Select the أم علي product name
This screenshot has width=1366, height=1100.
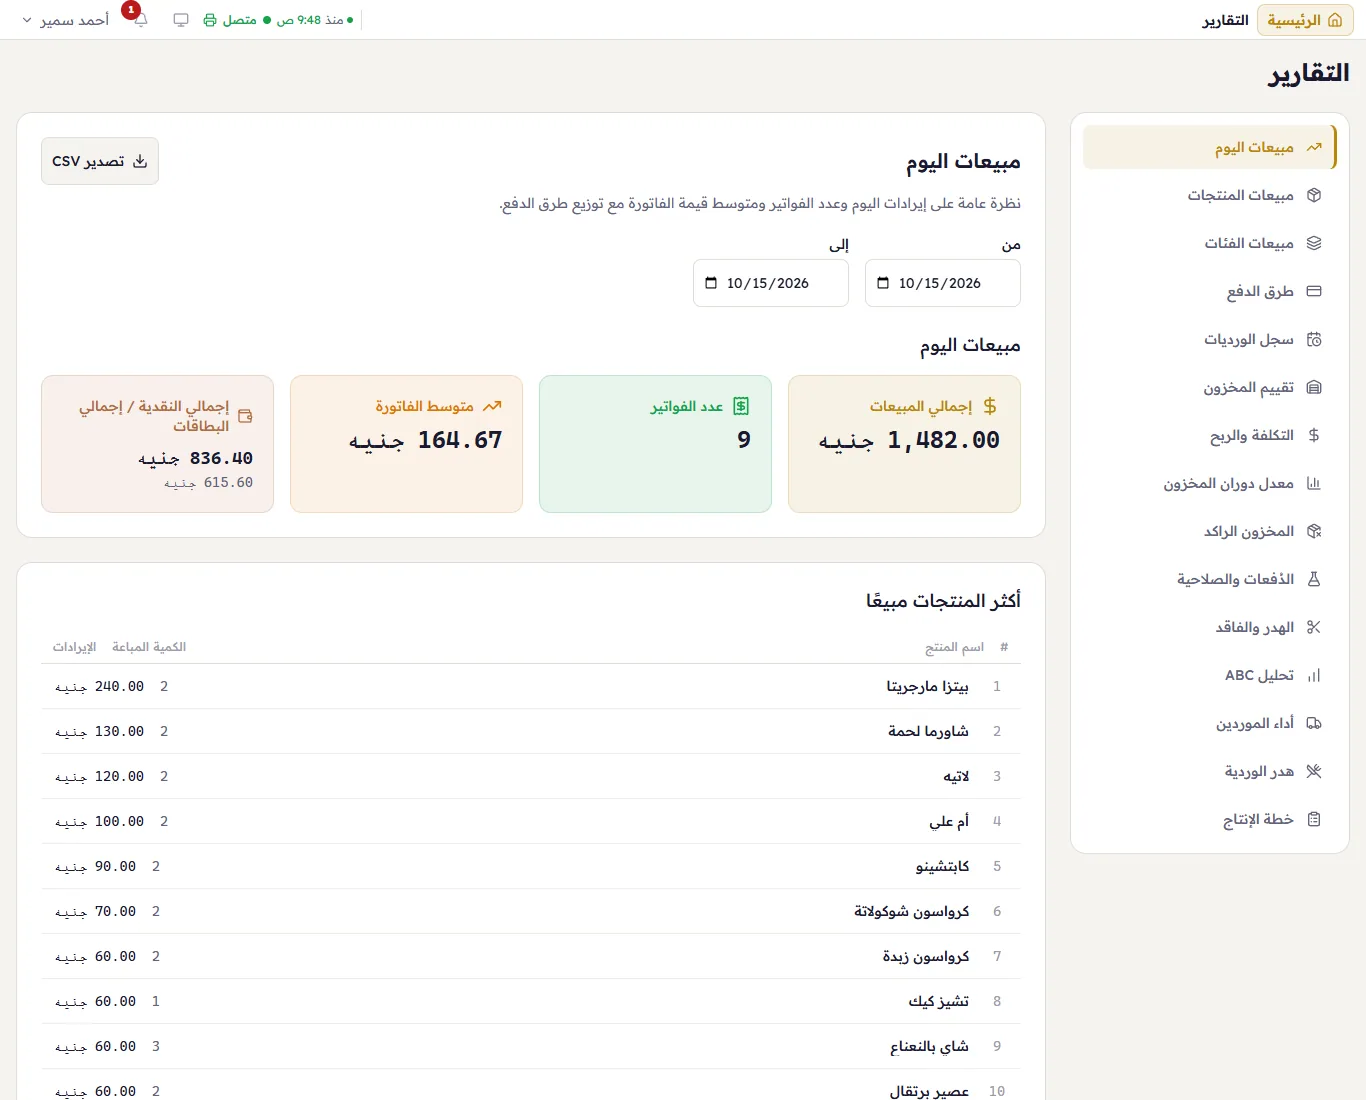tap(949, 821)
